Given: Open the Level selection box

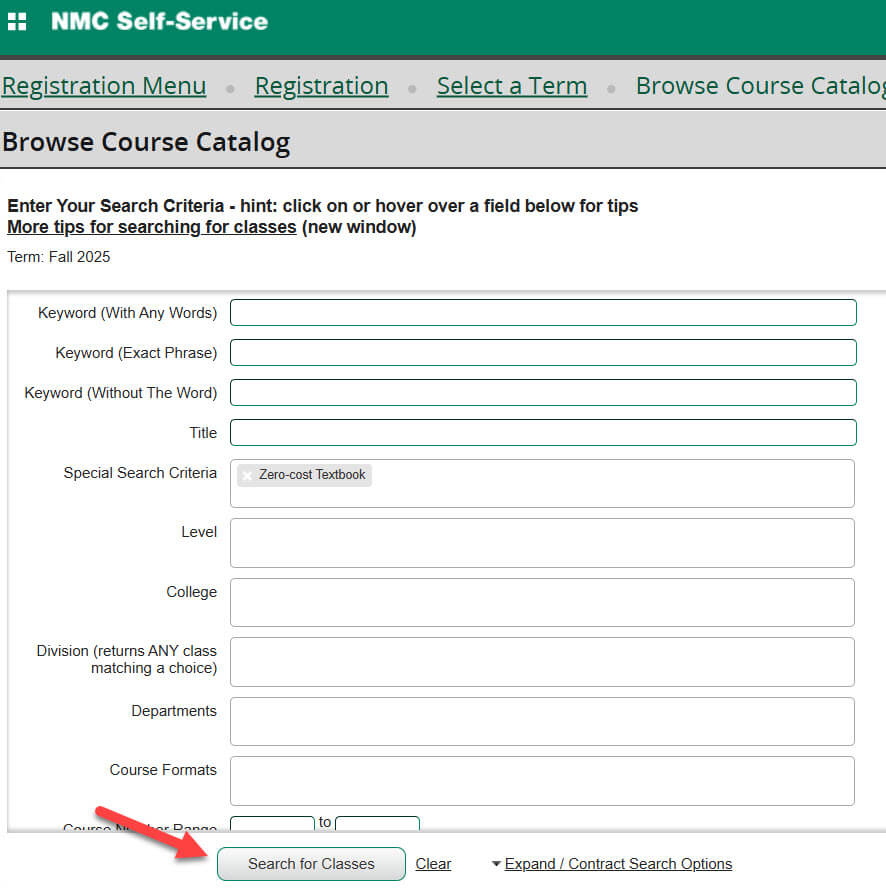Looking at the screenshot, I should click(542, 543).
